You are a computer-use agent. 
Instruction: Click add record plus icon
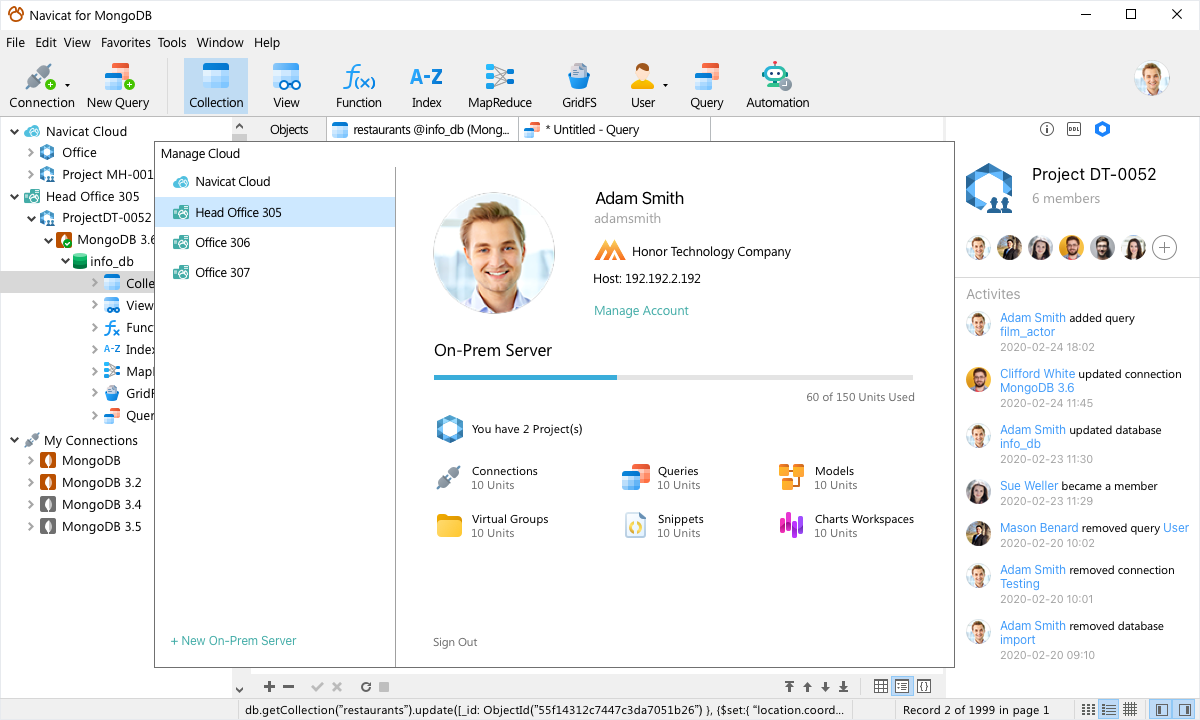click(269, 687)
